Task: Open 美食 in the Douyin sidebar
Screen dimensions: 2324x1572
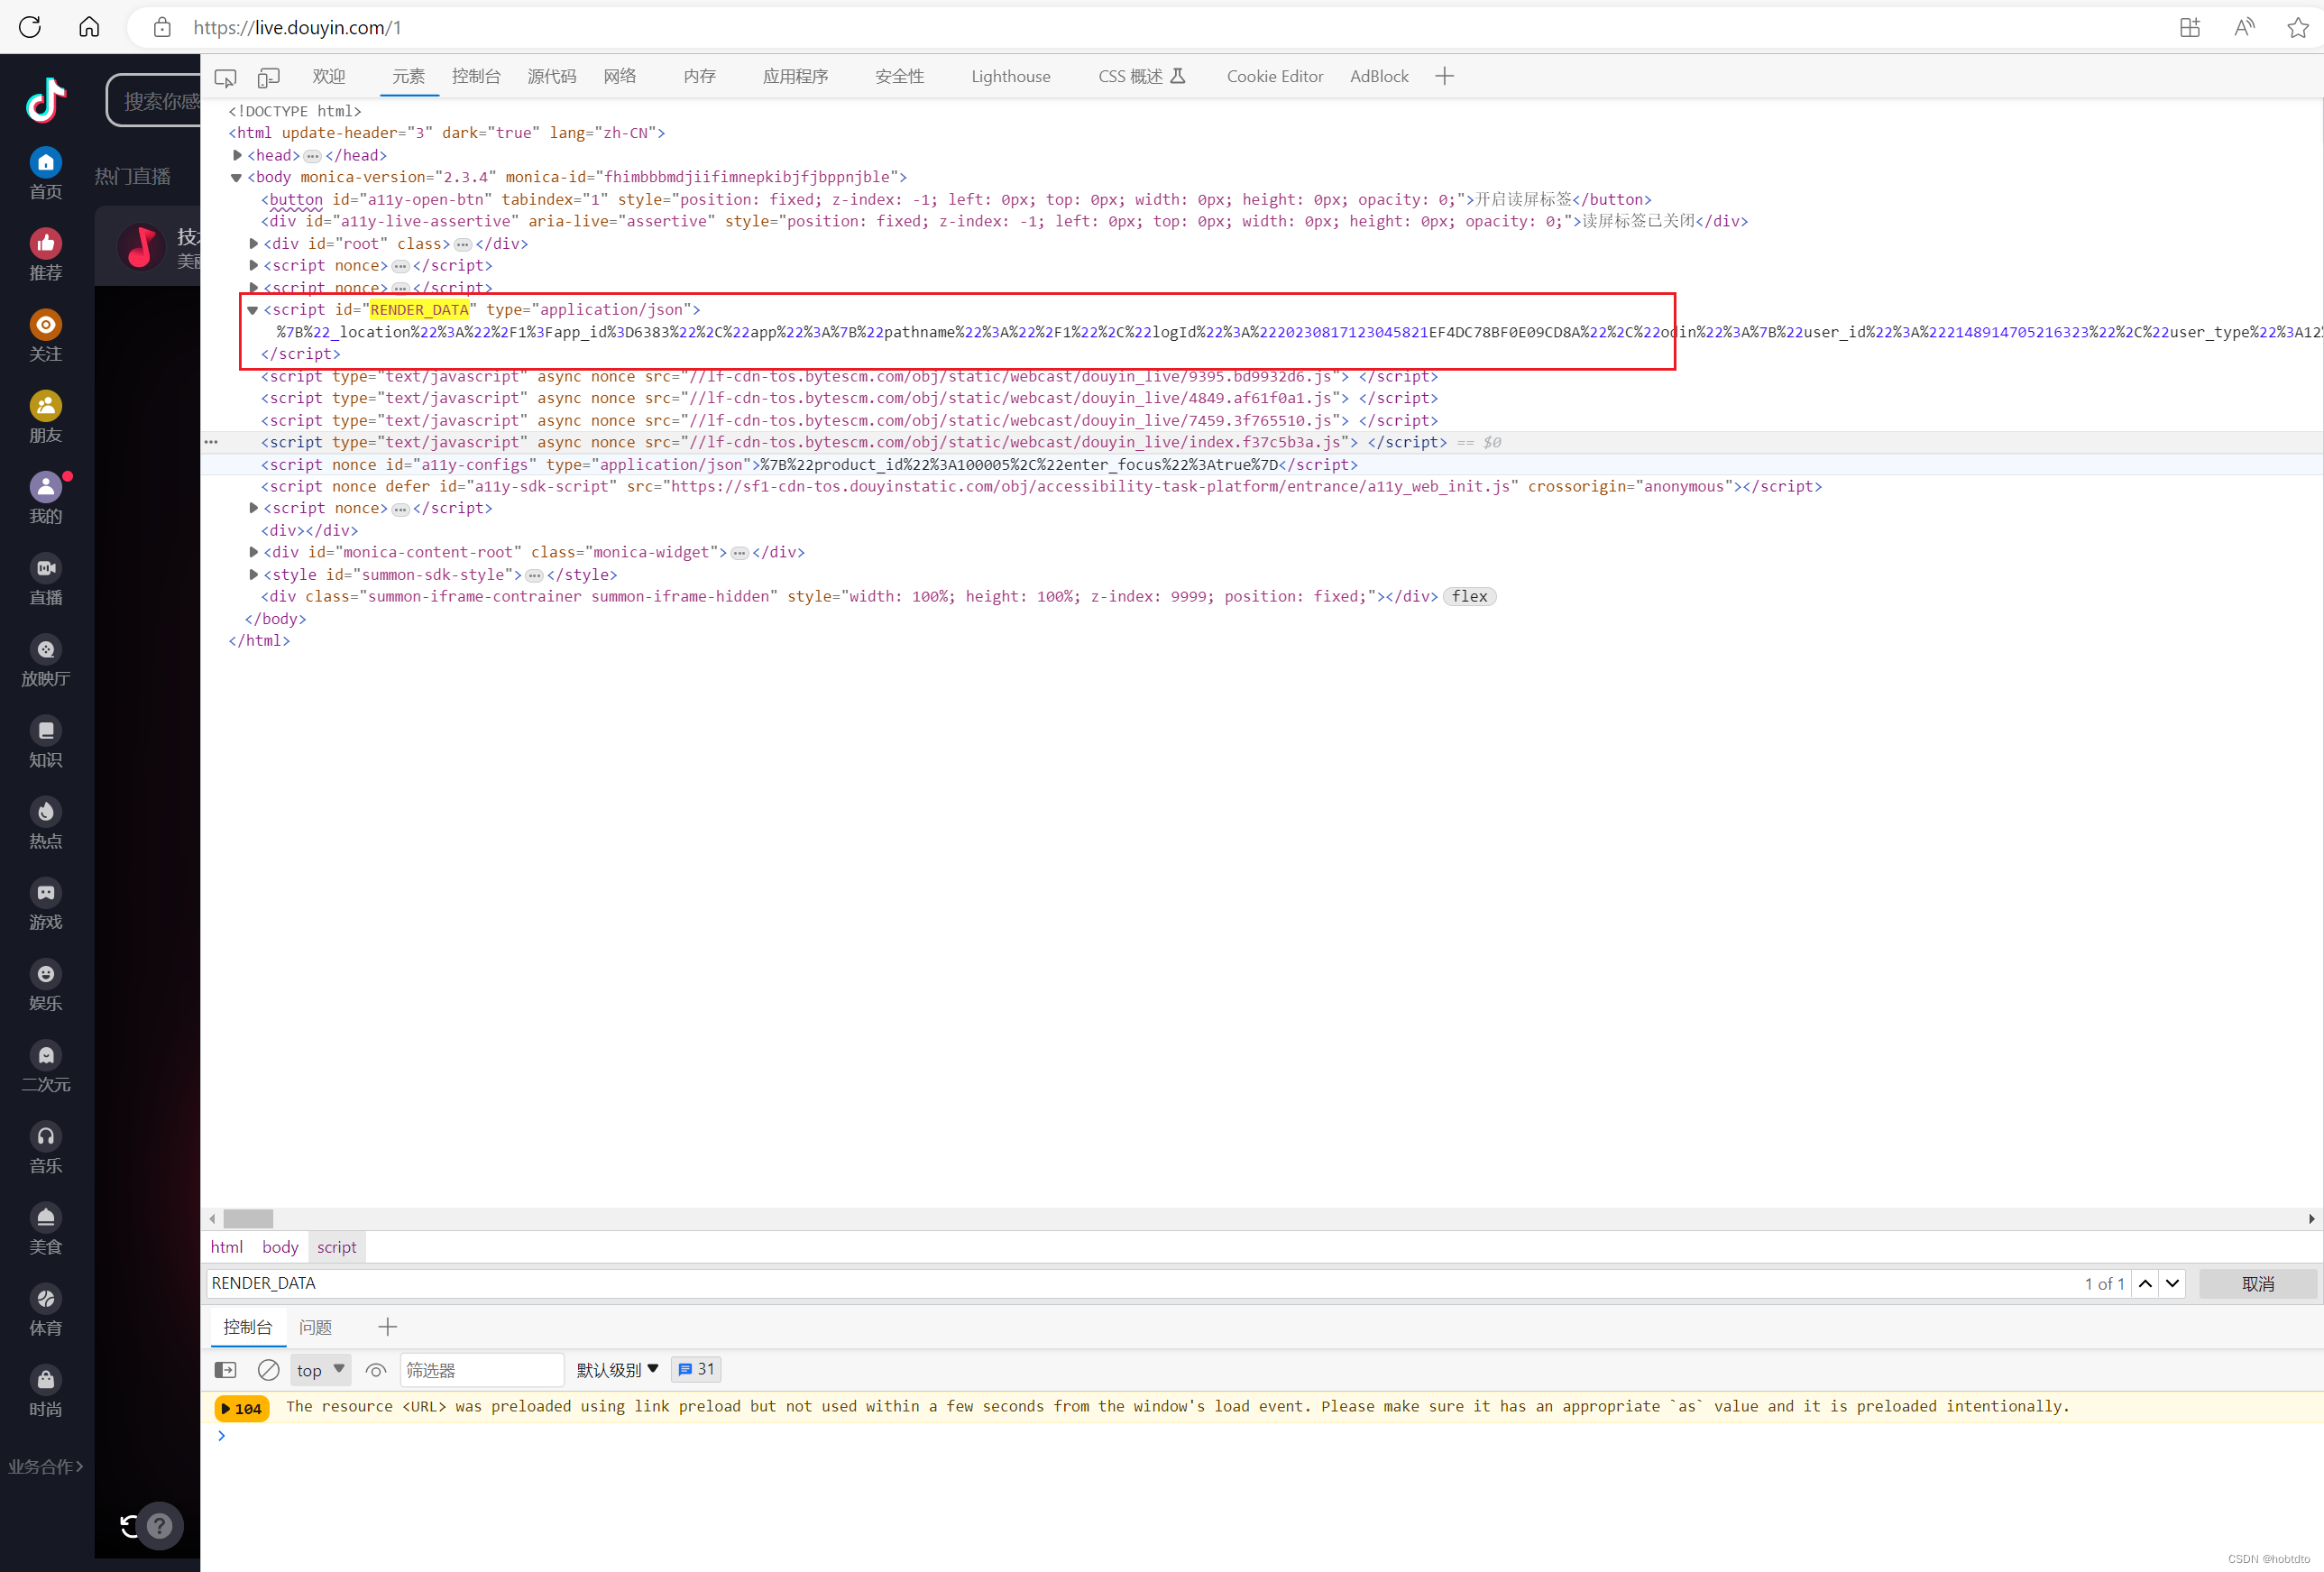Action: tap(46, 1229)
